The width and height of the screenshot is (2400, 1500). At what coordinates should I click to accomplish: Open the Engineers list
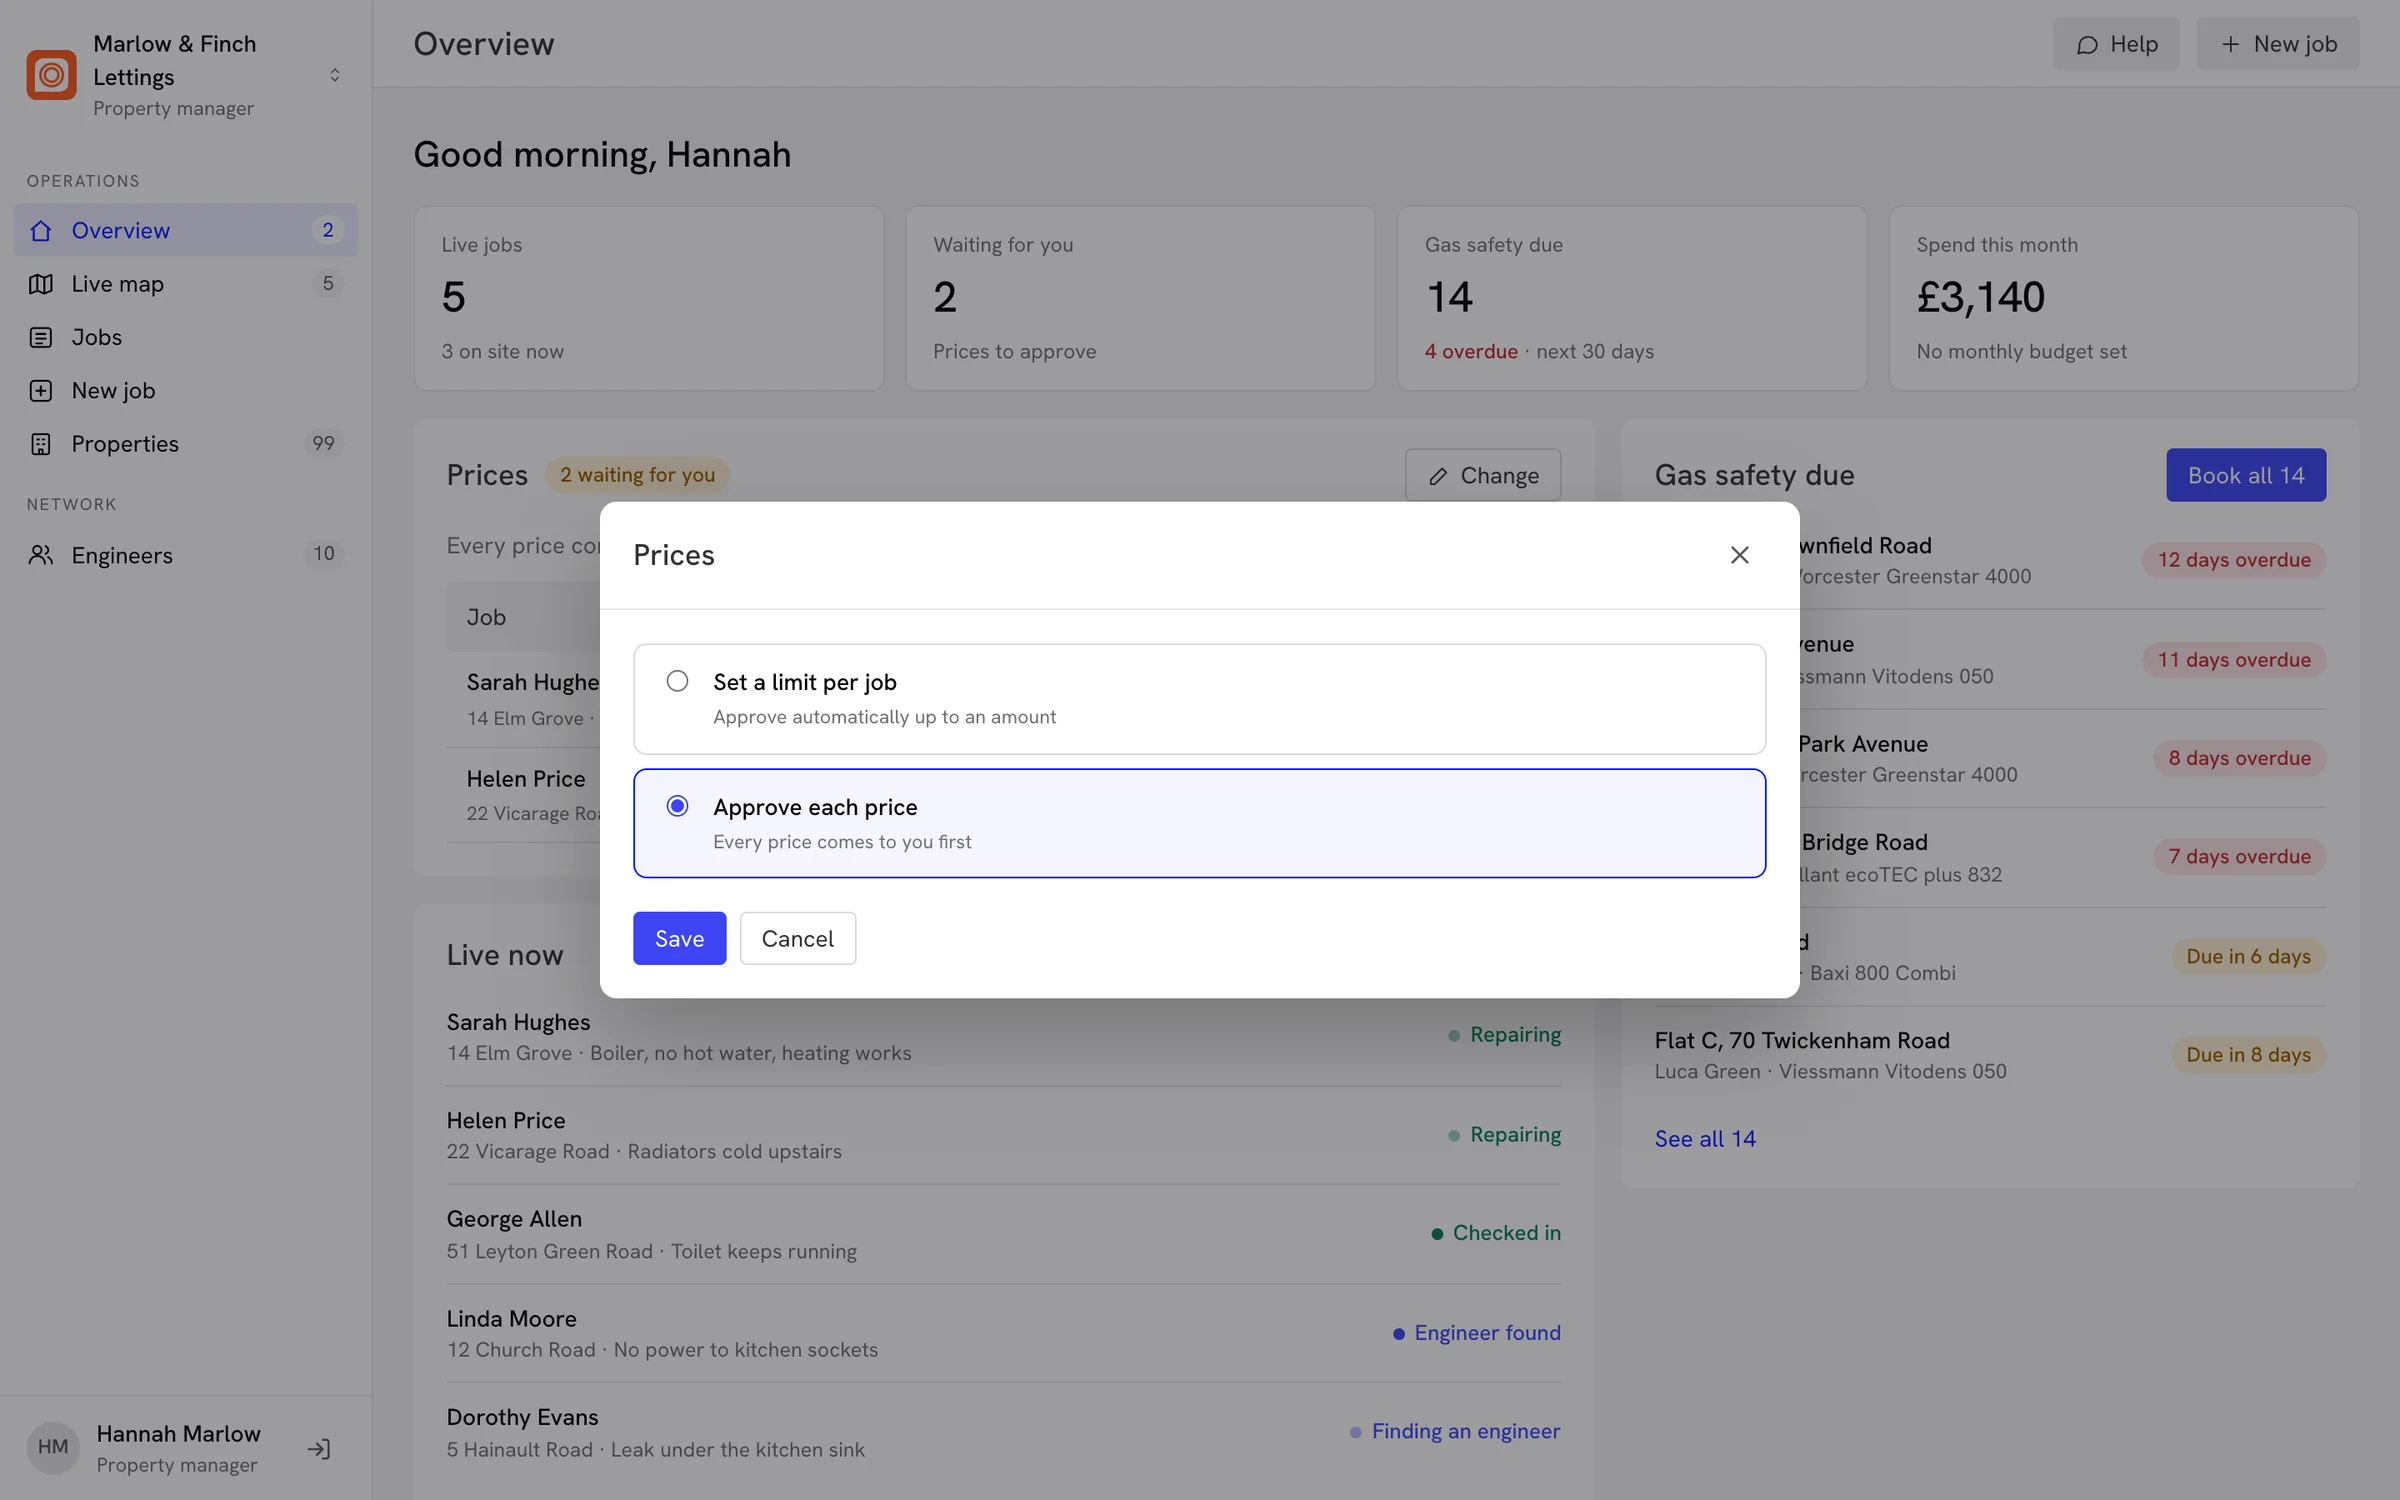point(185,554)
